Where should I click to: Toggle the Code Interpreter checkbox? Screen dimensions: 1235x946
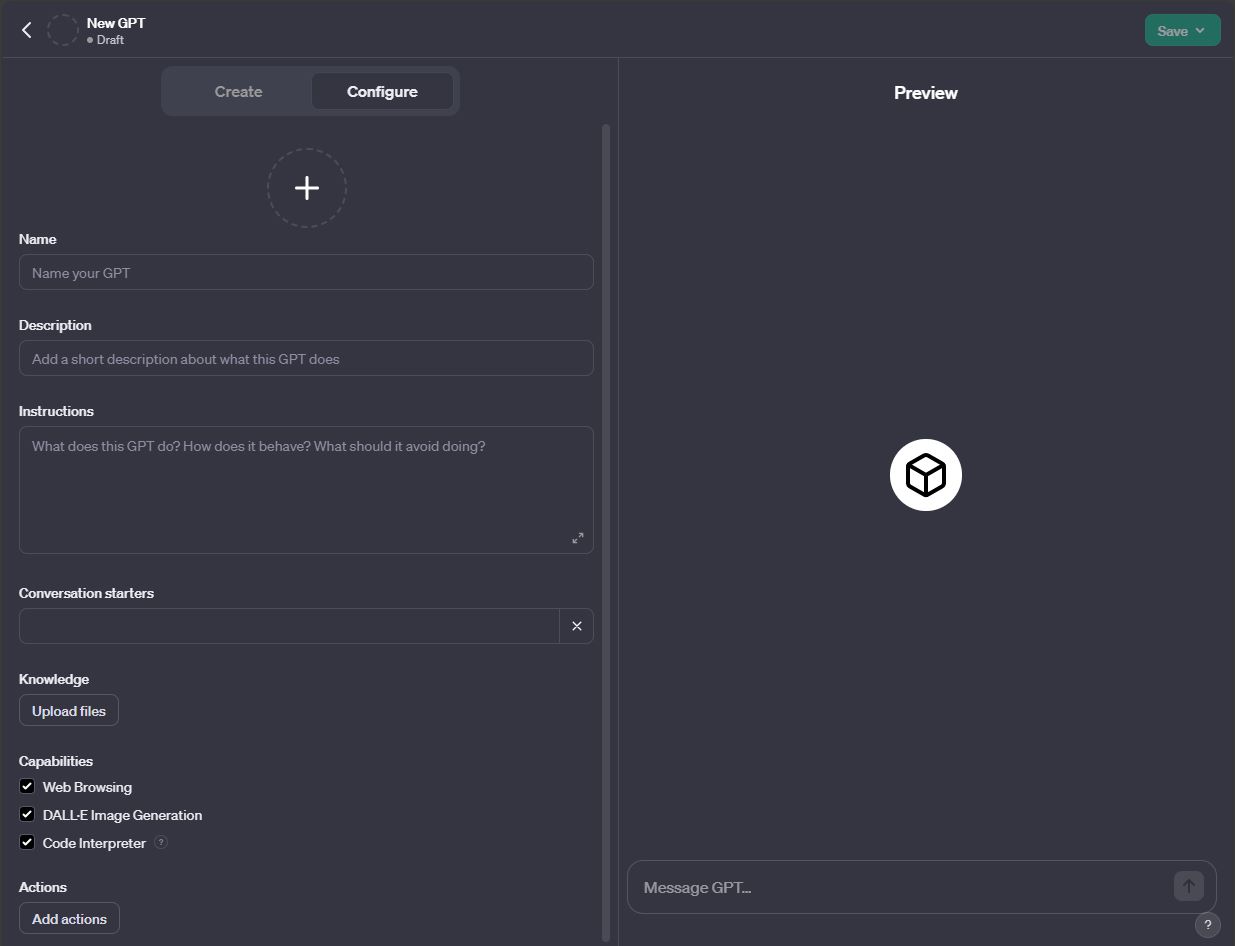coord(27,843)
